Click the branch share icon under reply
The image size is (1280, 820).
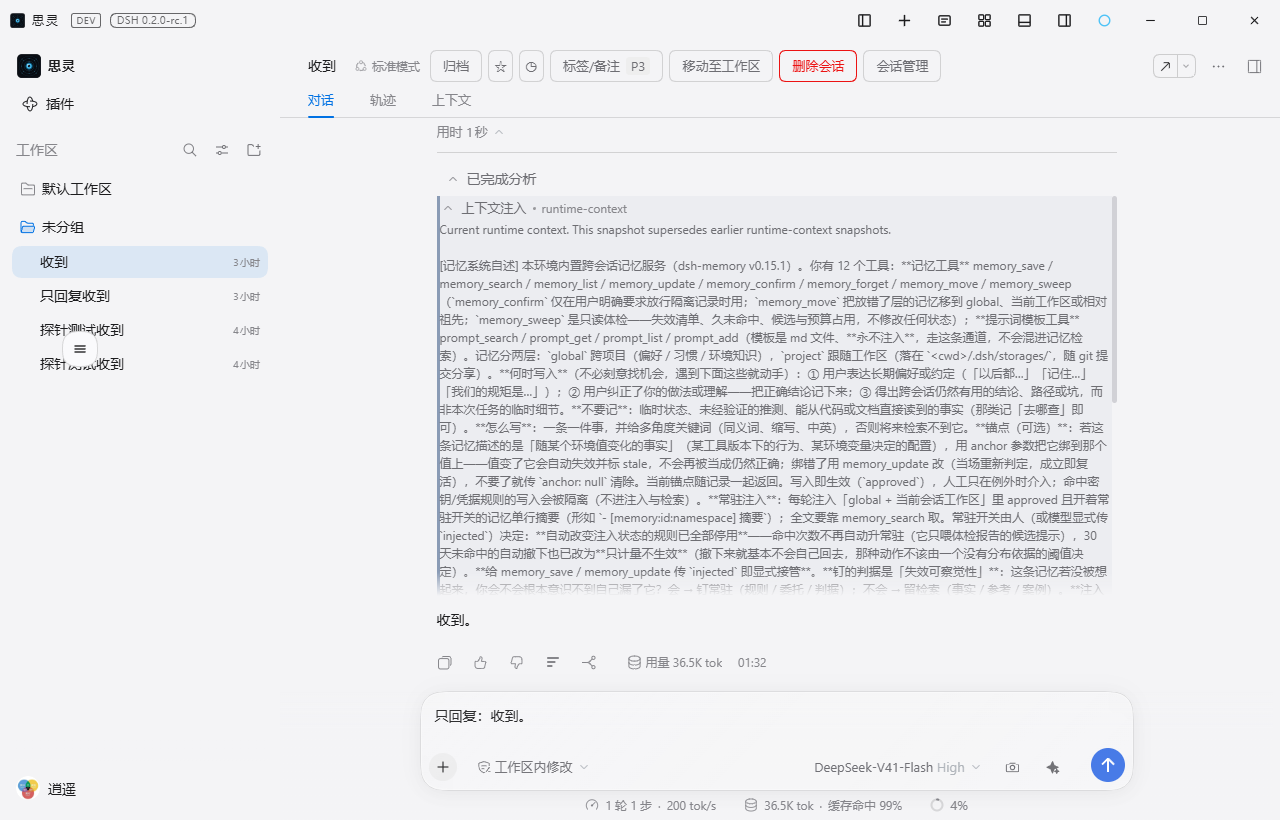pos(589,662)
